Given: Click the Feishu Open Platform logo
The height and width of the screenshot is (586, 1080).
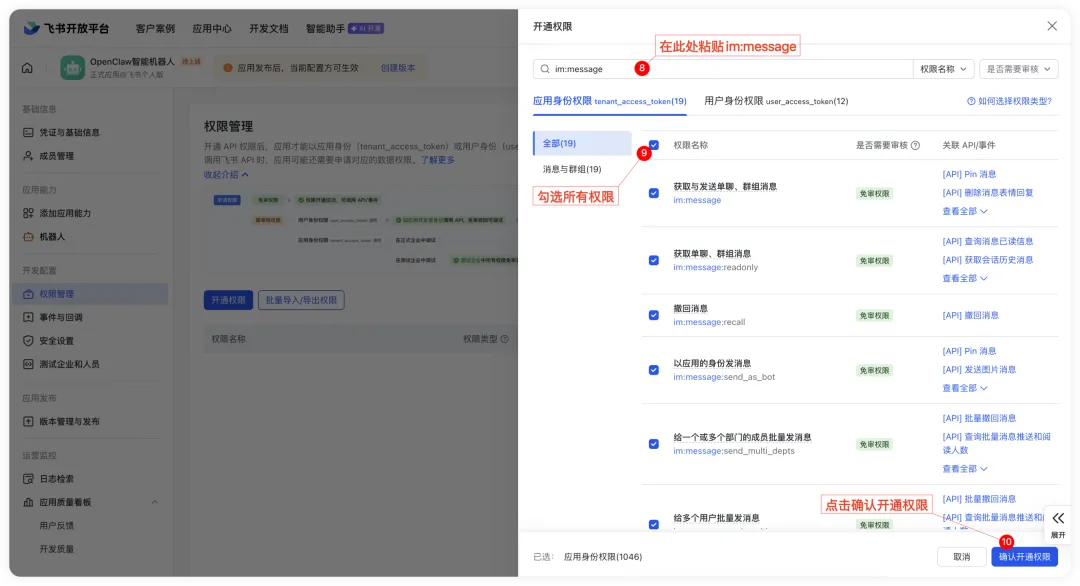Looking at the screenshot, I should coord(66,28).
